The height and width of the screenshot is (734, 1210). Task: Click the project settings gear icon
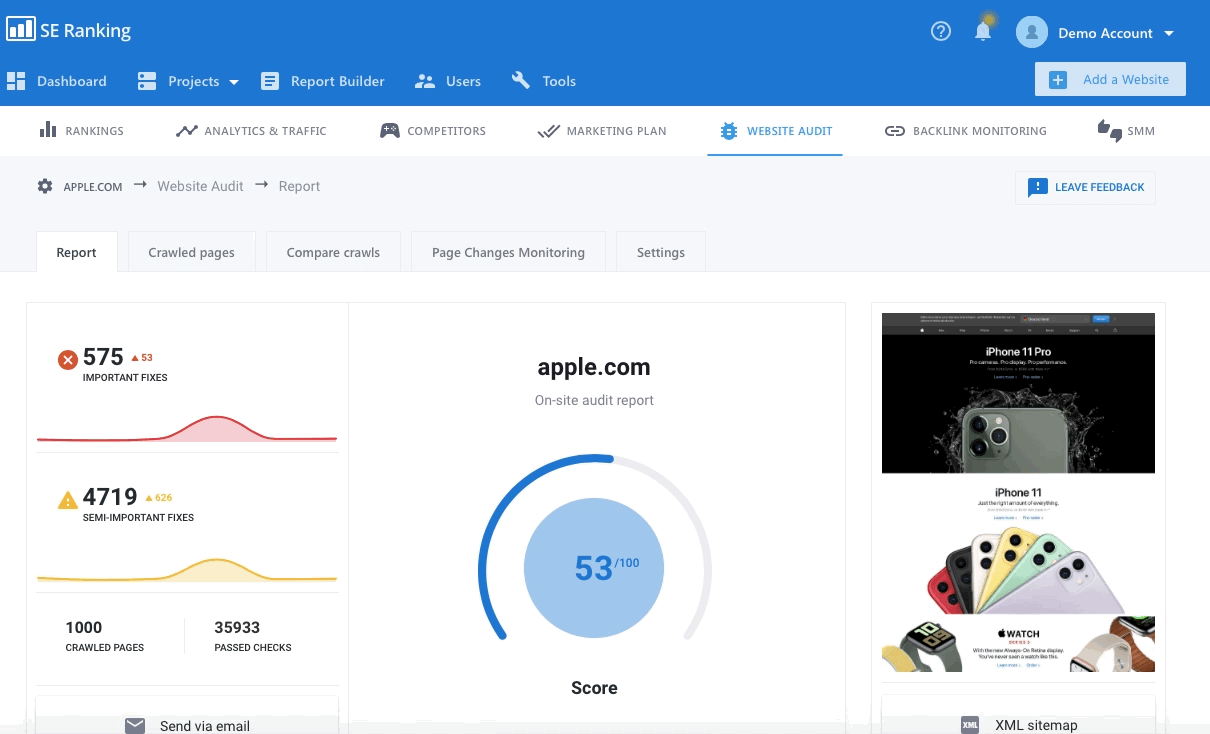click(x=45, y=186)
